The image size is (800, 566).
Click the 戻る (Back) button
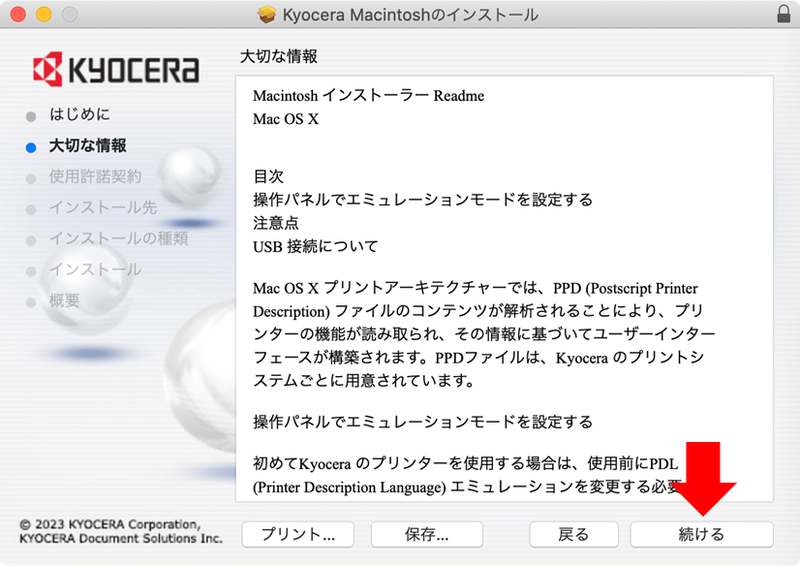point(573,534)
